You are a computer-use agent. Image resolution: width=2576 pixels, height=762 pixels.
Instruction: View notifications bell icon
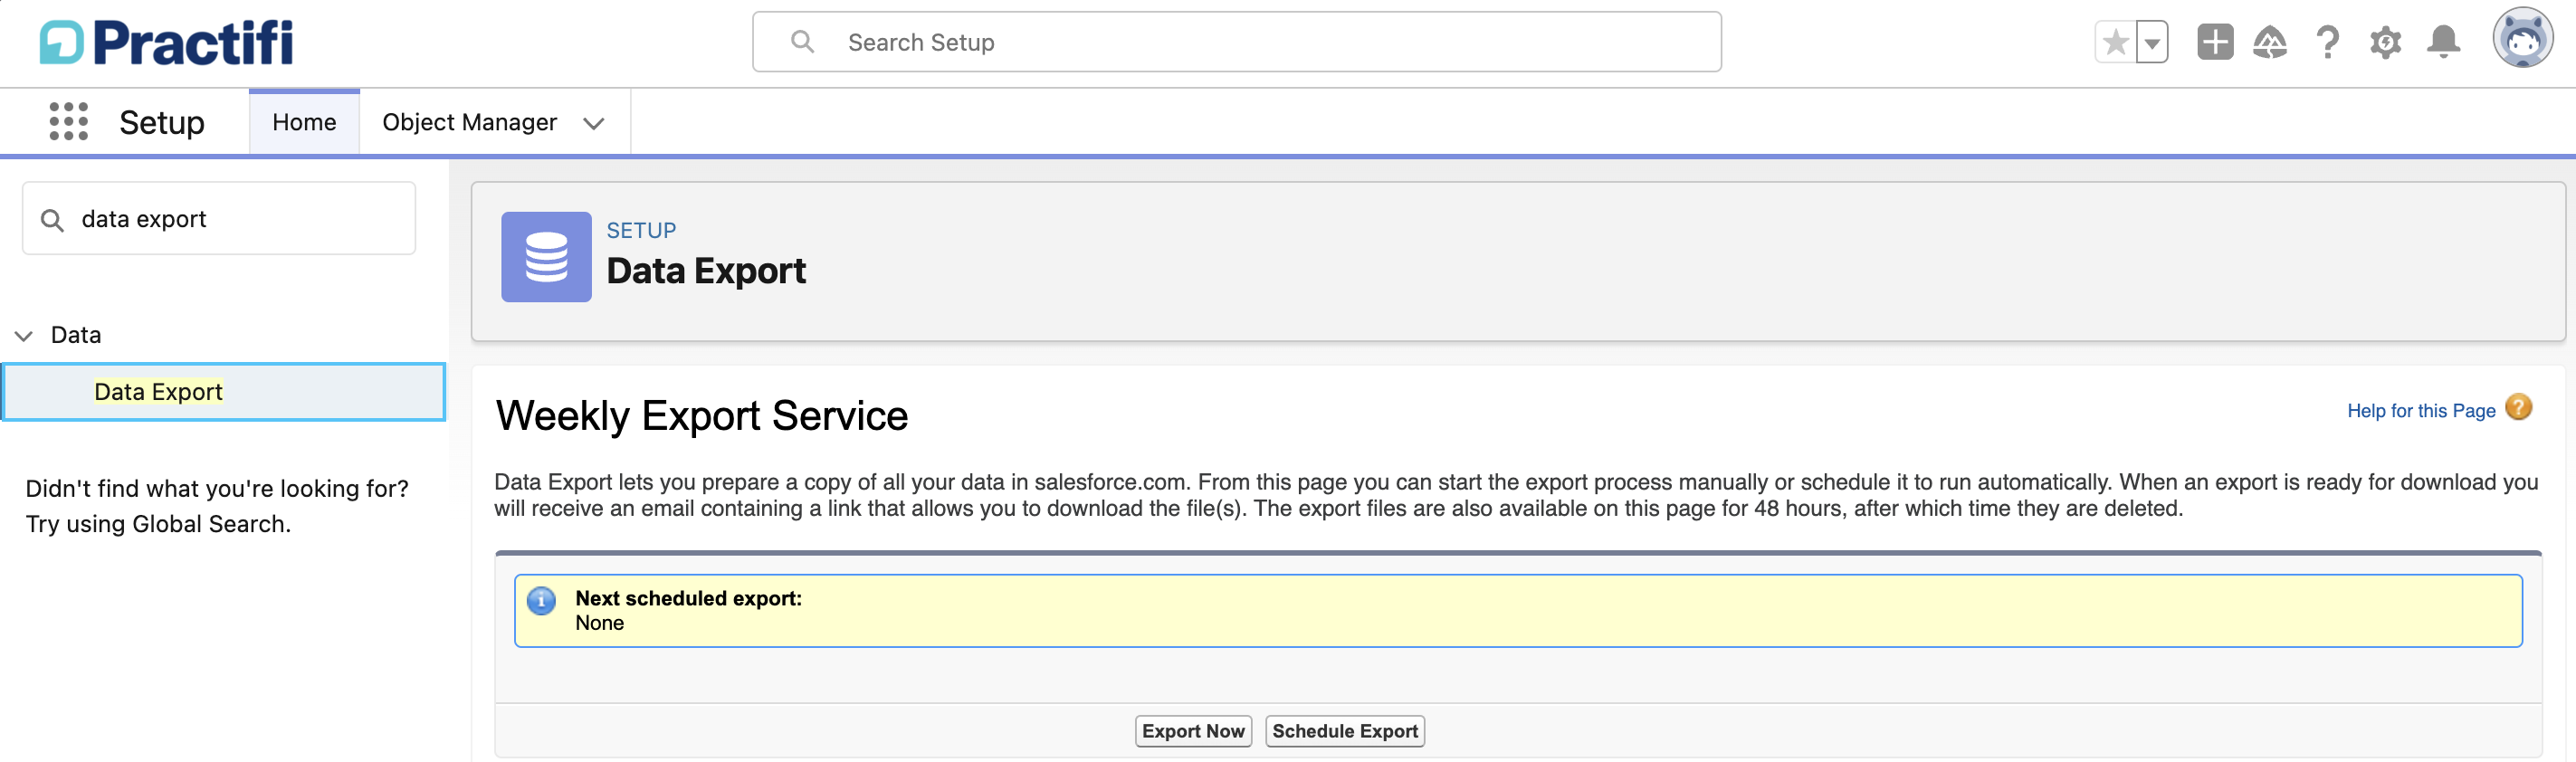point(2443,42)
